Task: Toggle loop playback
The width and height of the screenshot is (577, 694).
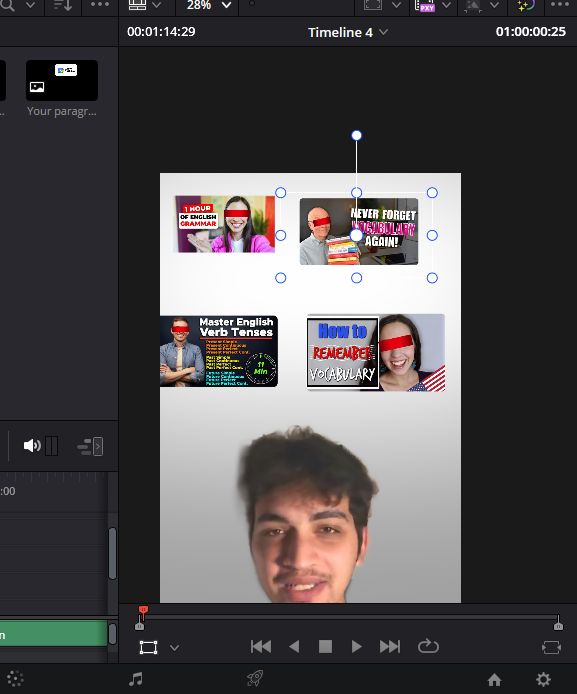Action: [x=428, y=646]
